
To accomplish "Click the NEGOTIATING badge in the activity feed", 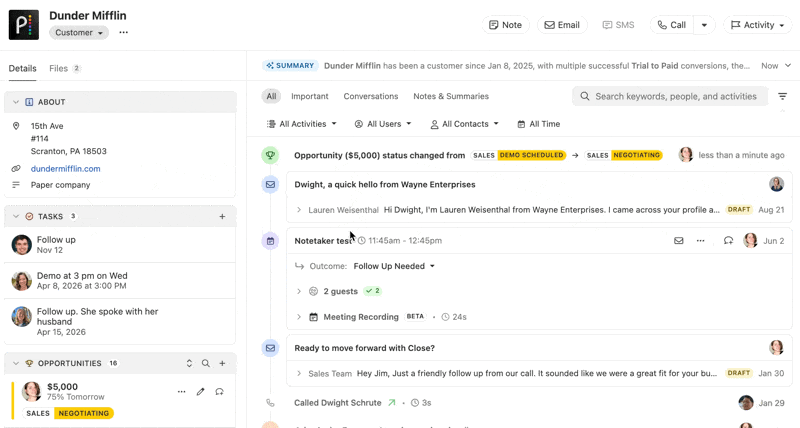I will tap(636, 155).
